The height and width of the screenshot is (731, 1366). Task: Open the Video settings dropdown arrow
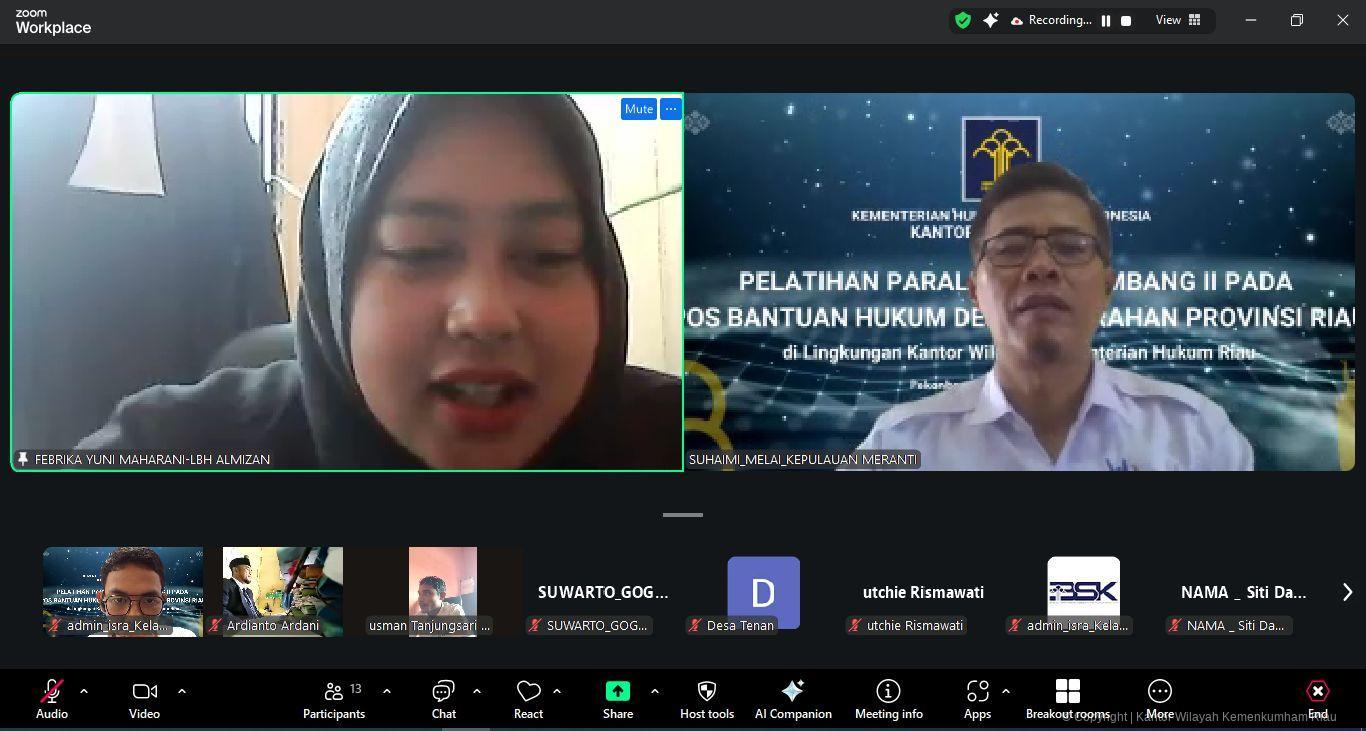click(182, 690)
